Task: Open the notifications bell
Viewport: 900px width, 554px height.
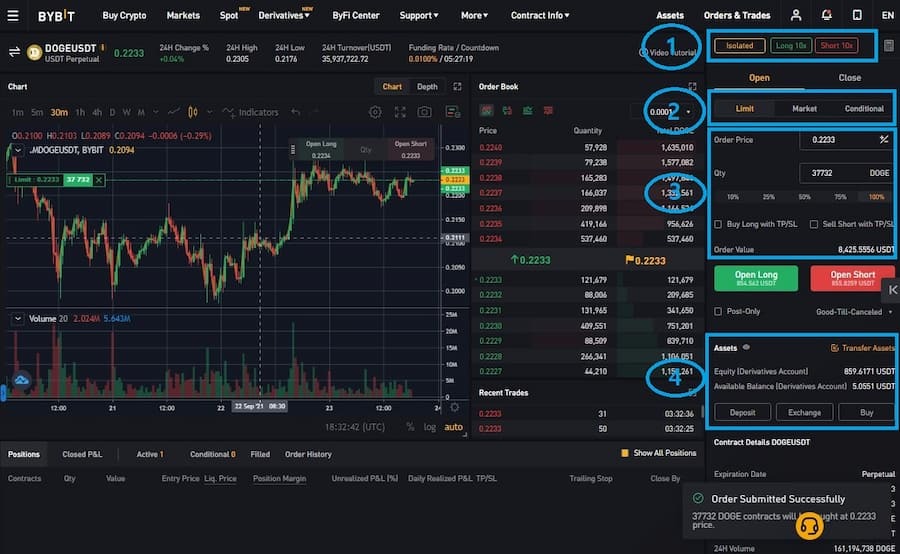Action: pyautogui.click(x=827, y=16)
